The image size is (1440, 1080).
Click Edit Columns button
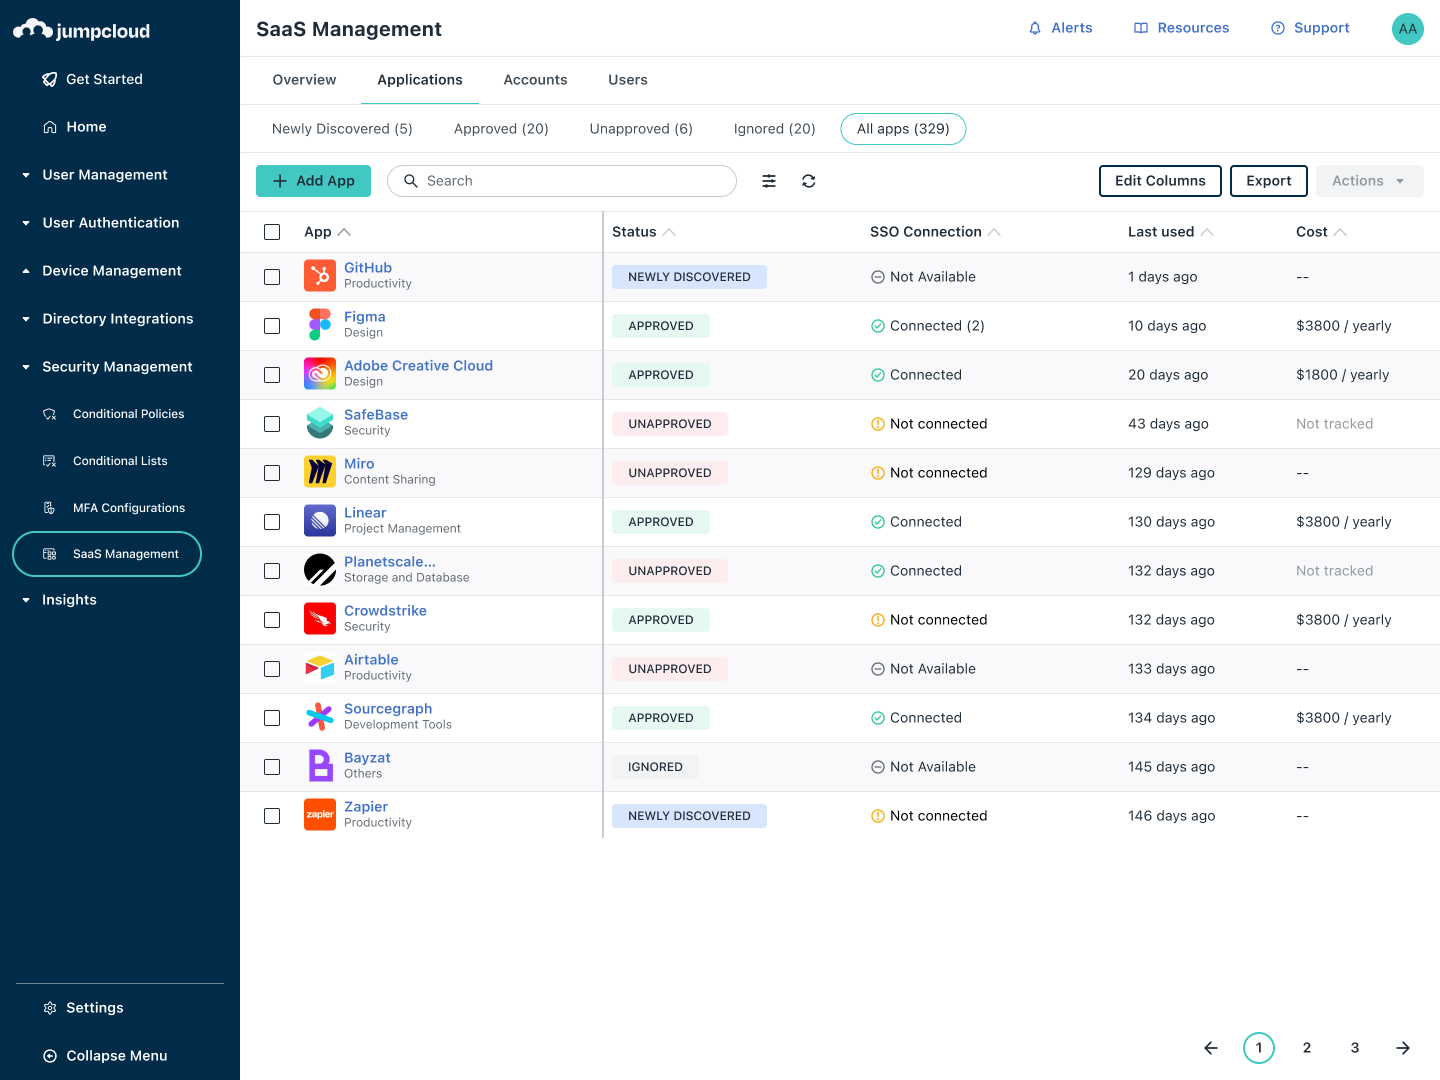(x=1160, y=181)
